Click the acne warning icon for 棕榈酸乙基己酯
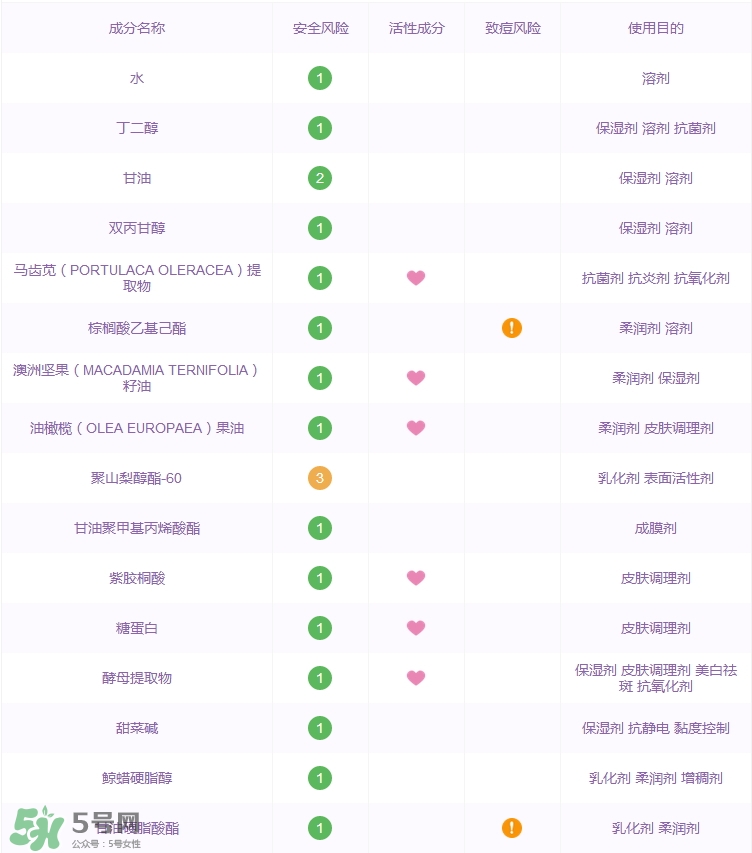 coord(512,328)
